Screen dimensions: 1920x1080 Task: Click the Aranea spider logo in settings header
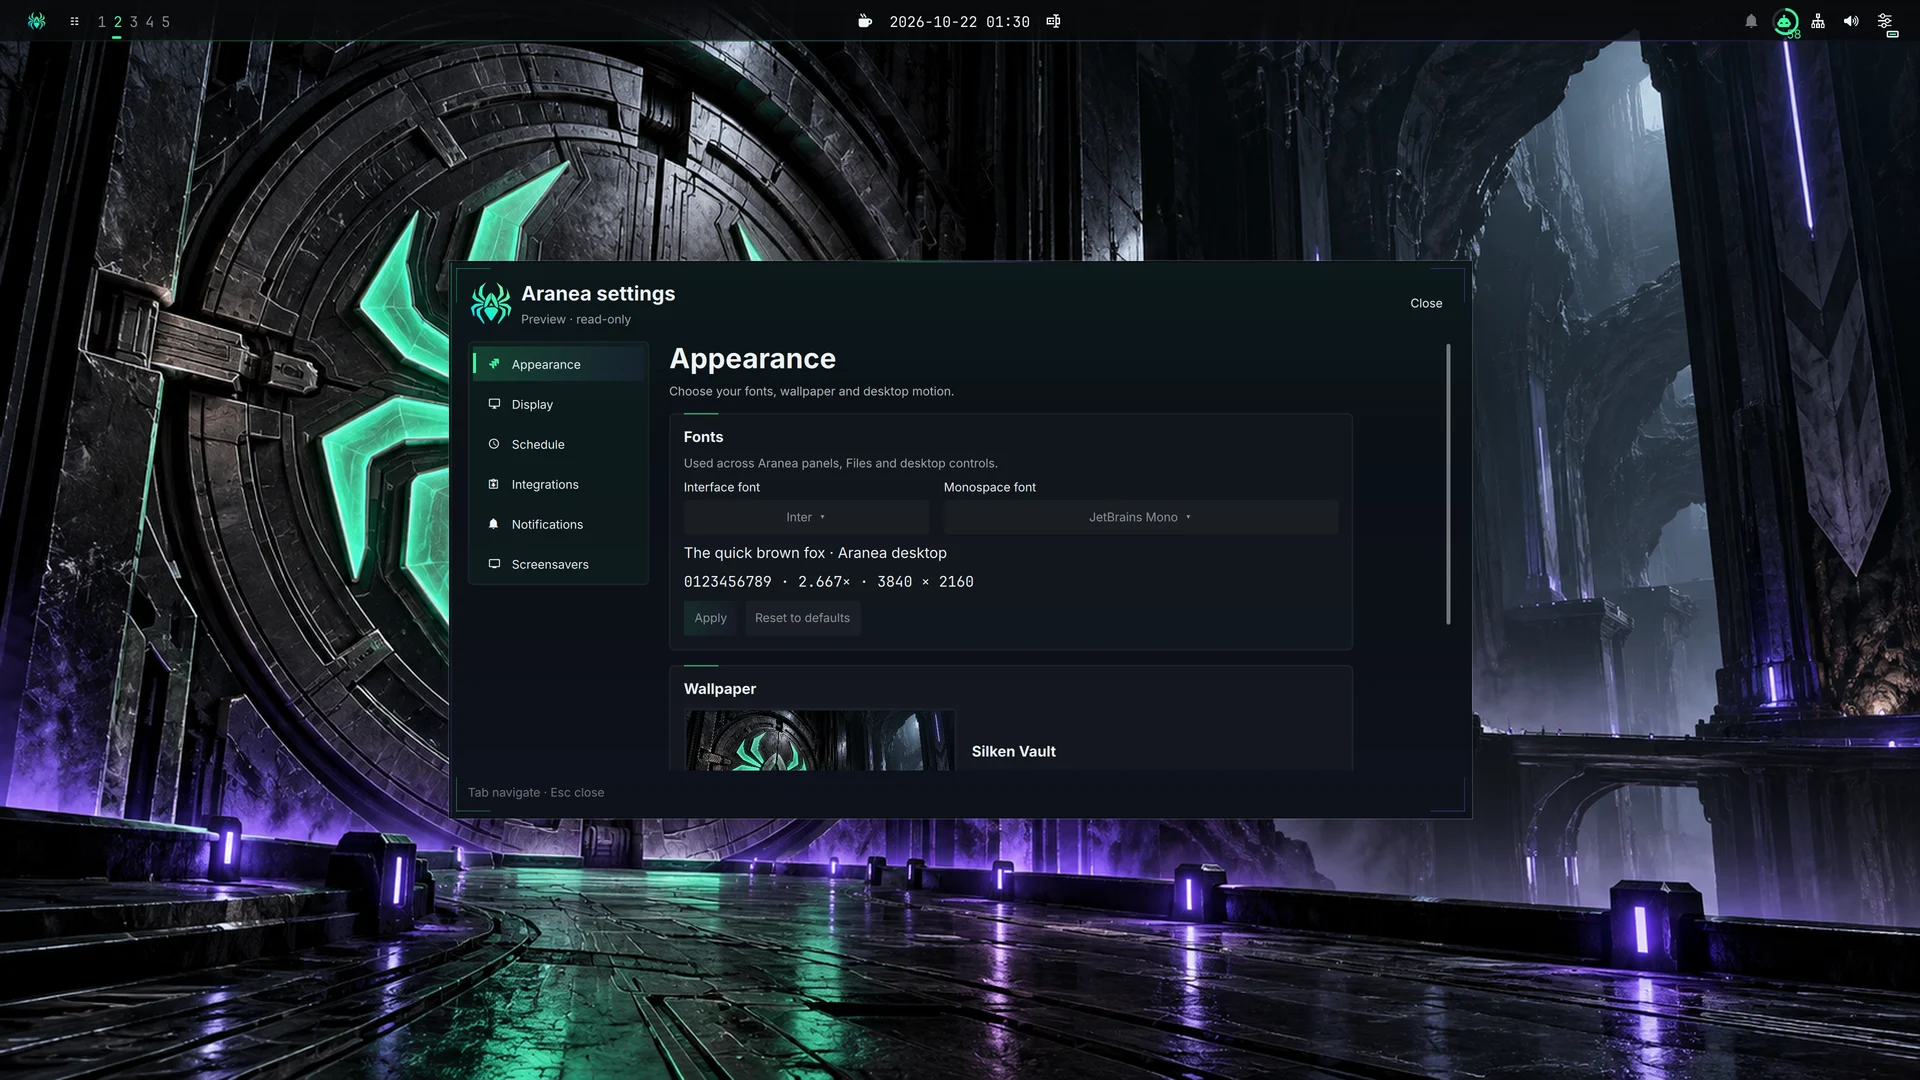point(491,303)
